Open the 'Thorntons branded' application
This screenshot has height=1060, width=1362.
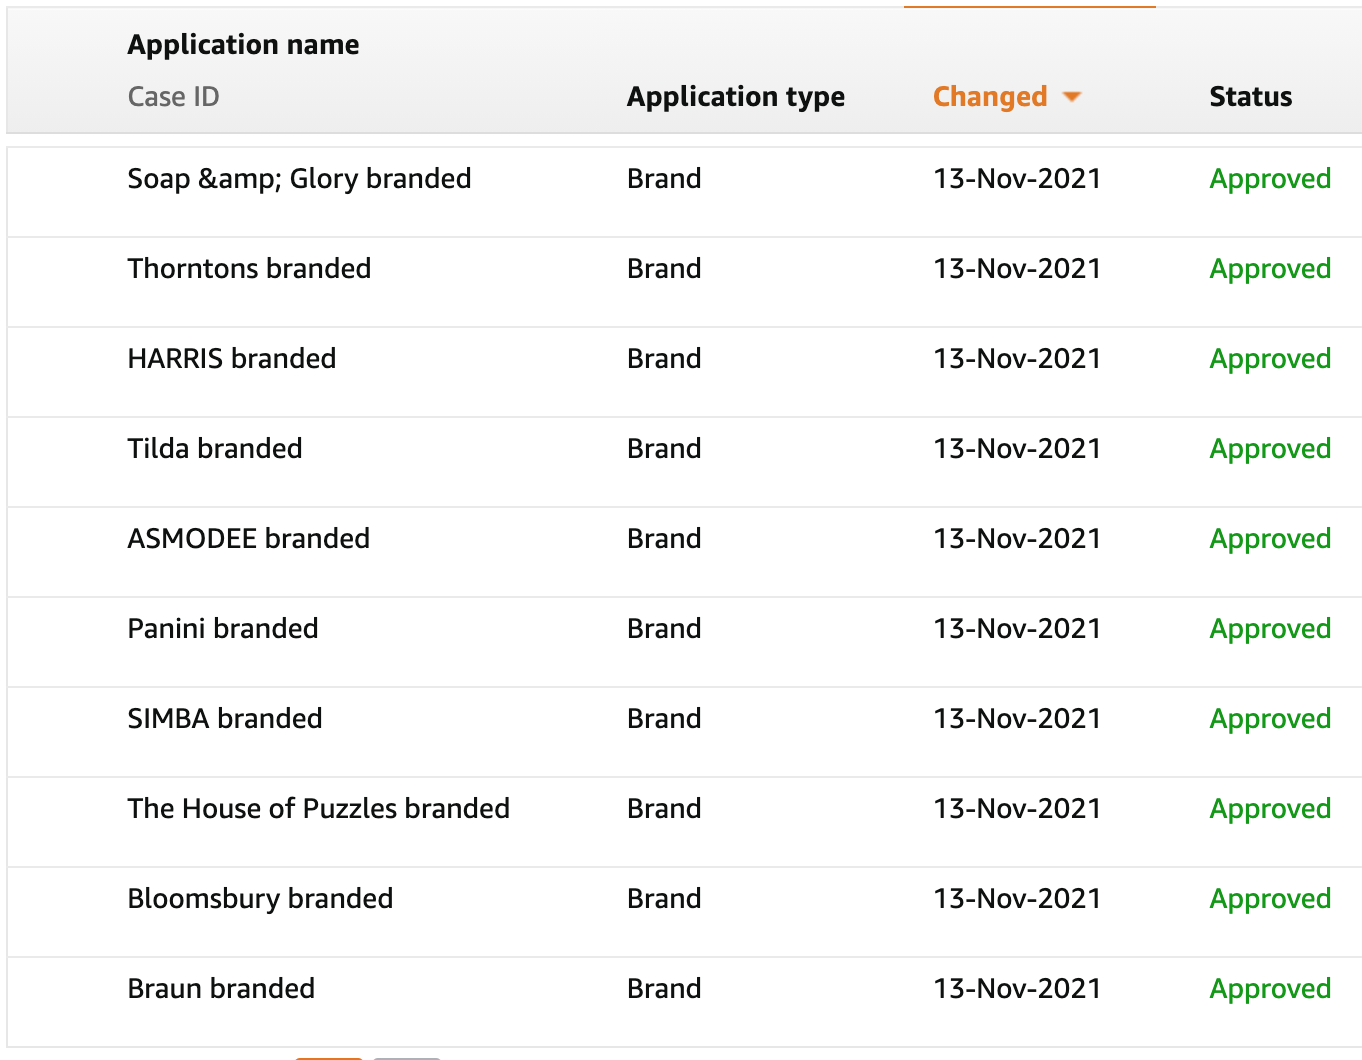[x=249, y=269]
